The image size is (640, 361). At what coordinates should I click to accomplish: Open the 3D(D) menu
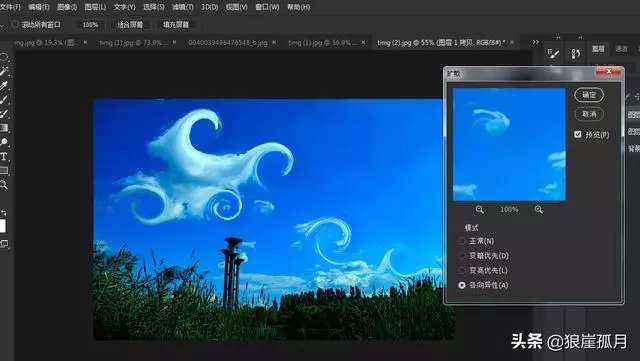click(210, 7)
